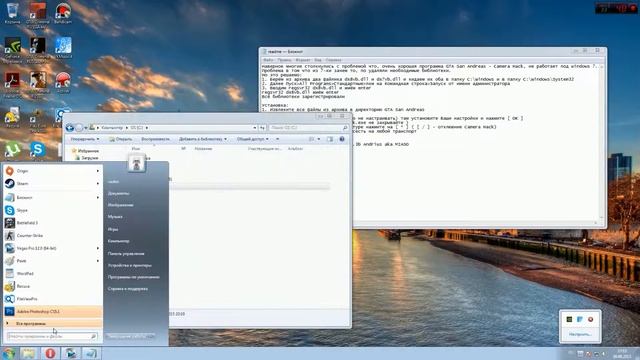Open Компьютер in the Start menu
This screenshot has width=640, height=360.
pos(119,241)
